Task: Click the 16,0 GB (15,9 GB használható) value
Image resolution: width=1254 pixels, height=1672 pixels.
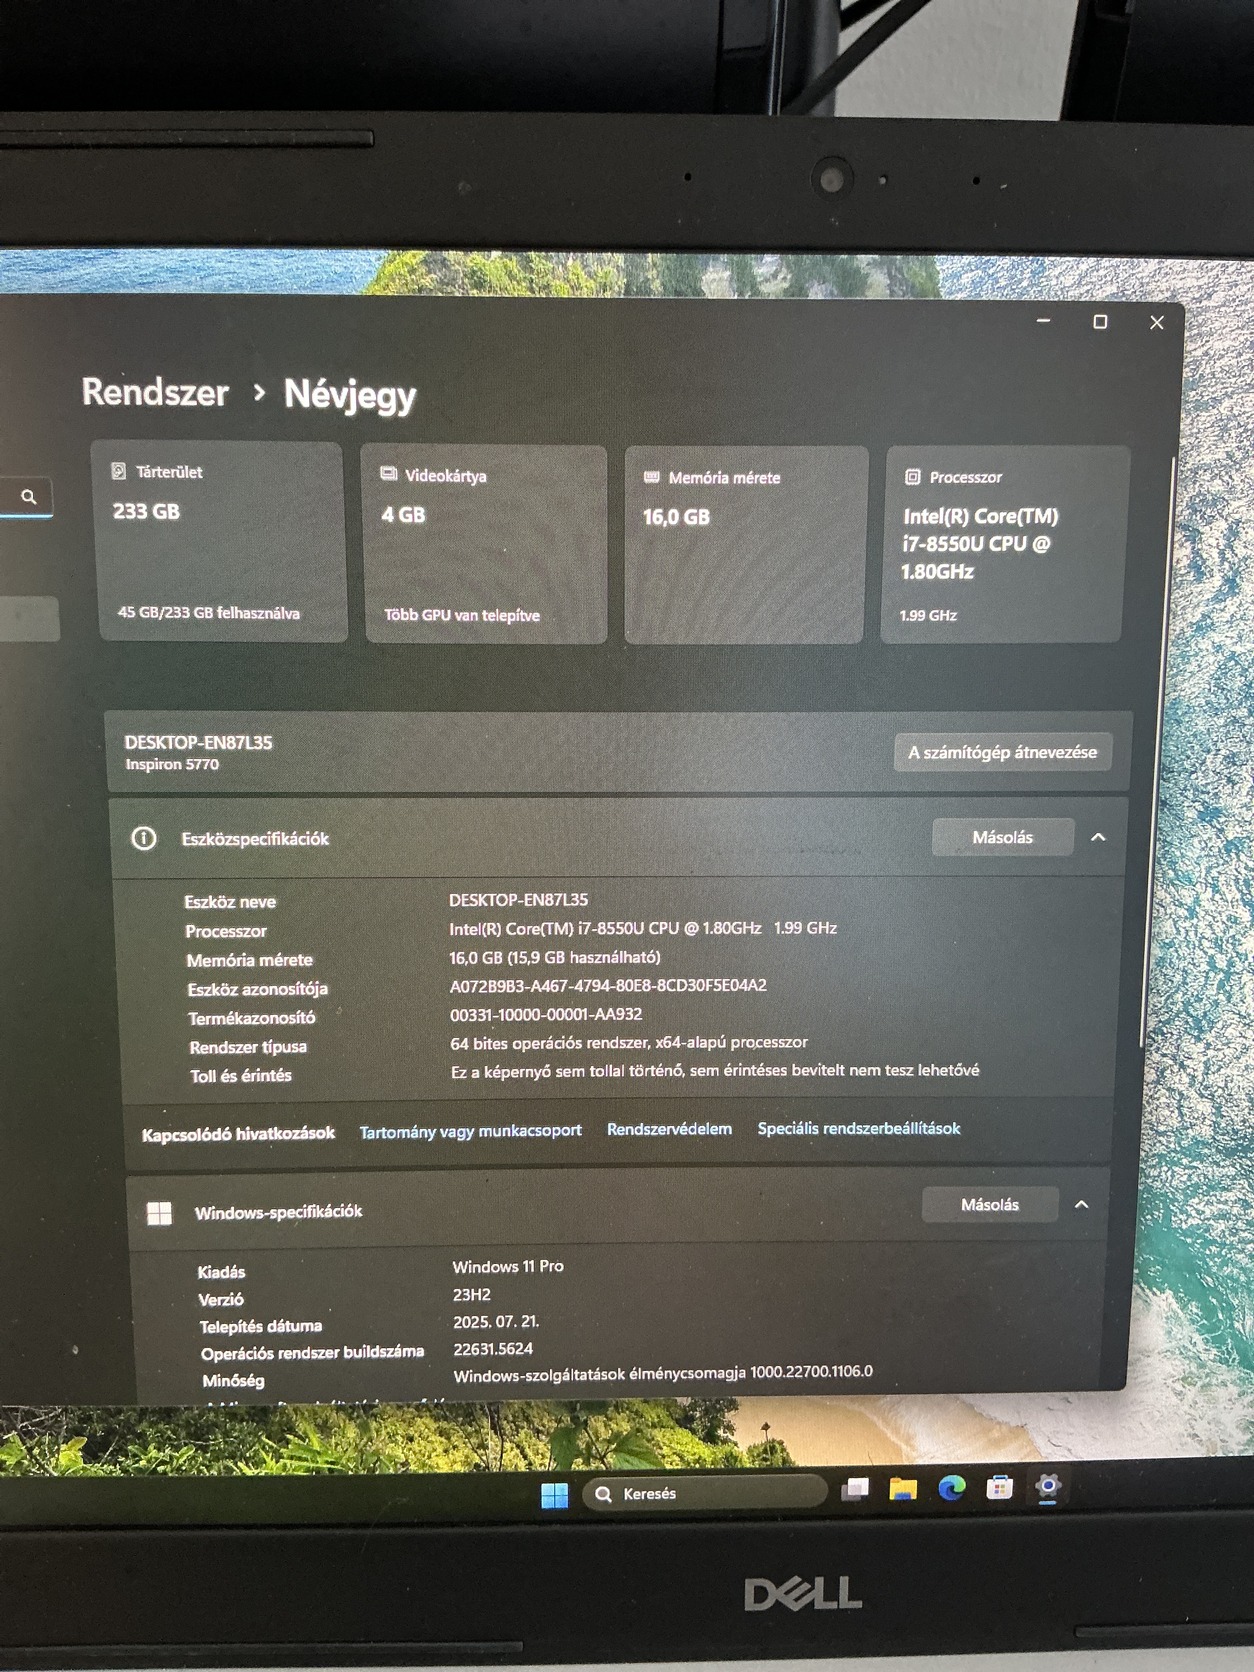Action: 555,957
